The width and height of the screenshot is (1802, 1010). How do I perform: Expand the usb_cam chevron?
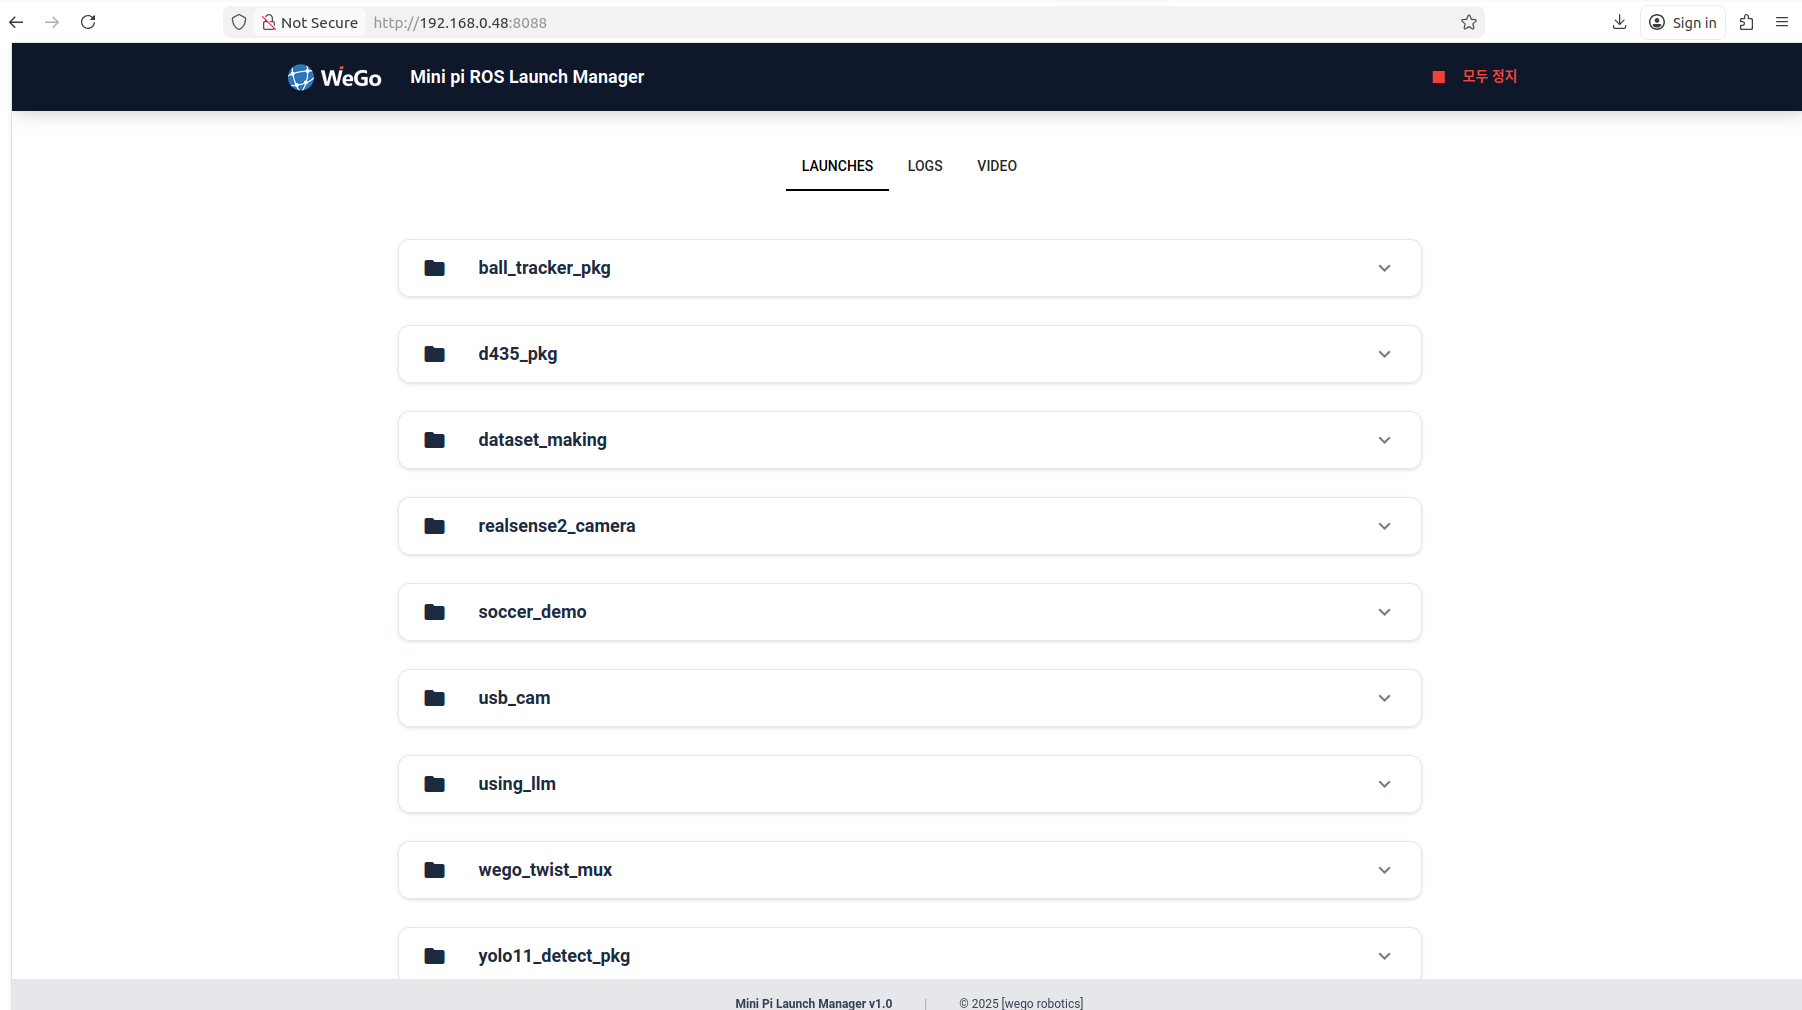(x=1384, y=698)
